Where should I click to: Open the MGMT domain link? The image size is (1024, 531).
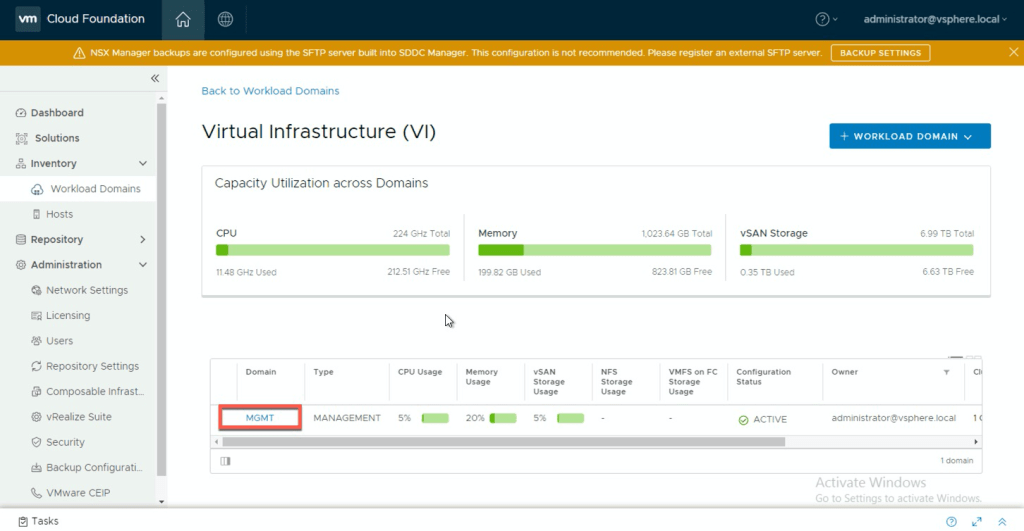pyautogui.click(x=260, y=418)
